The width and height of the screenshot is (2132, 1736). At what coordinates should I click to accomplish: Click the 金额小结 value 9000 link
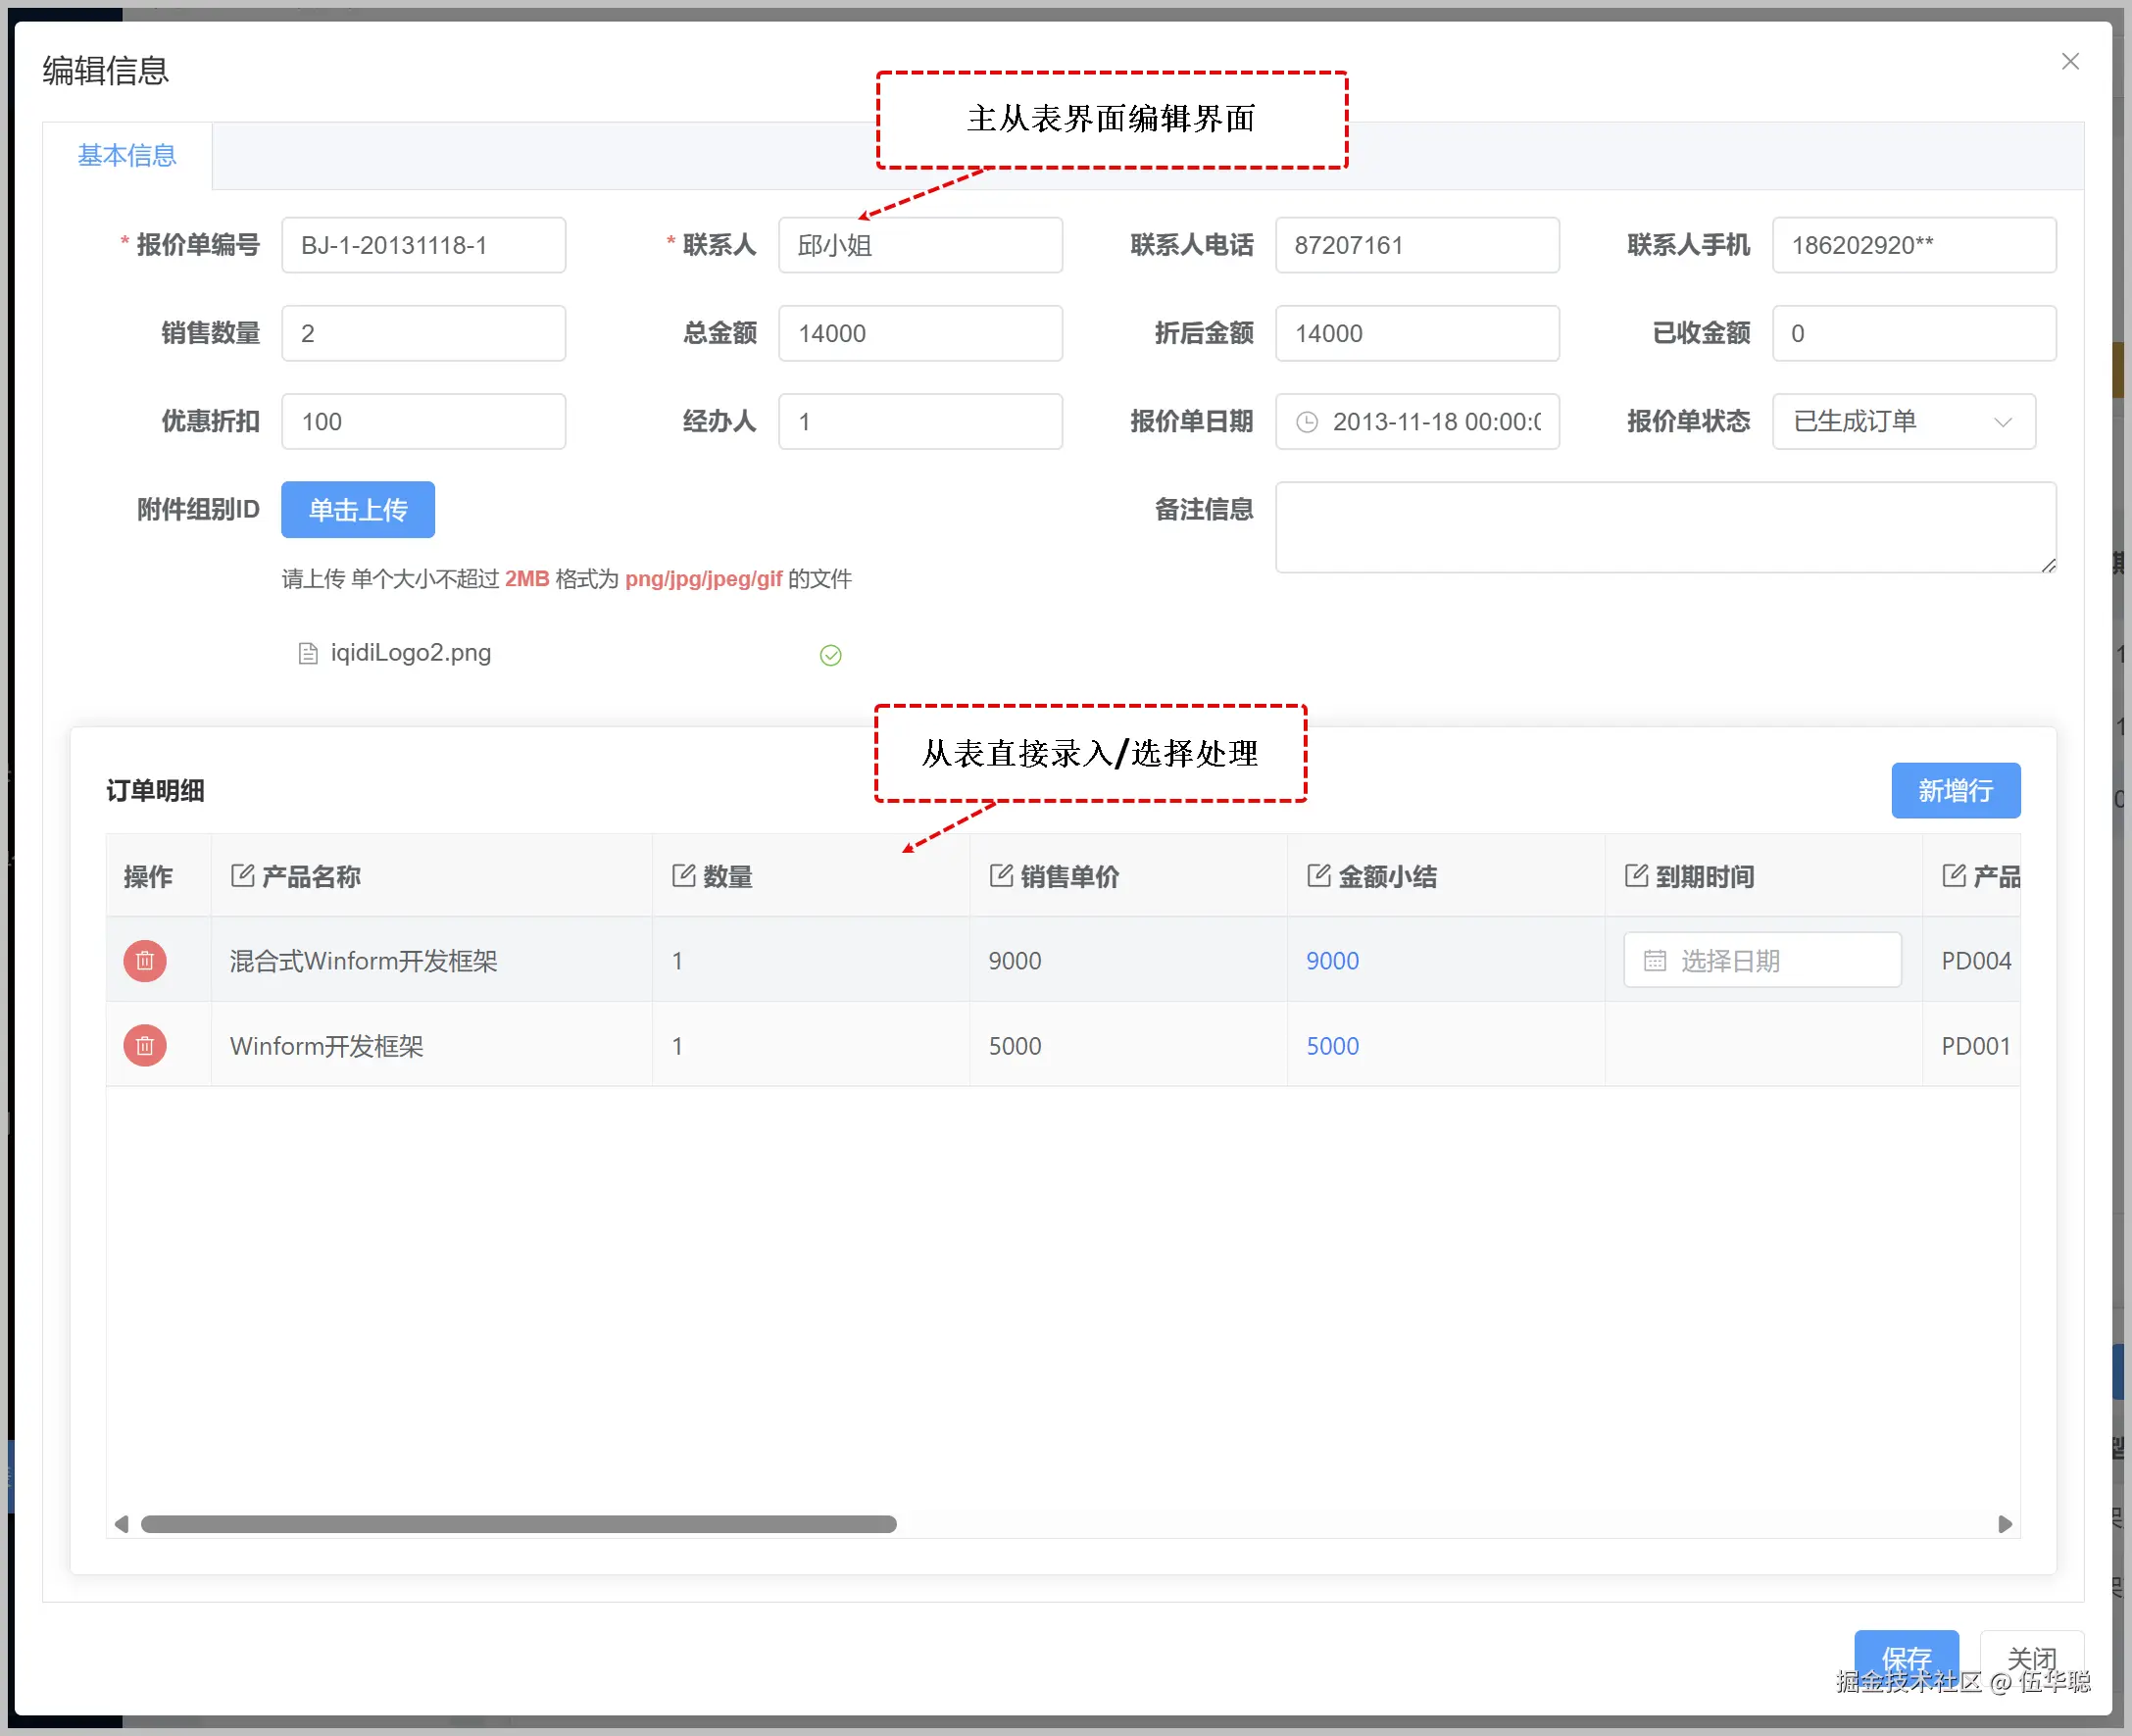(x=1332, y=961)
